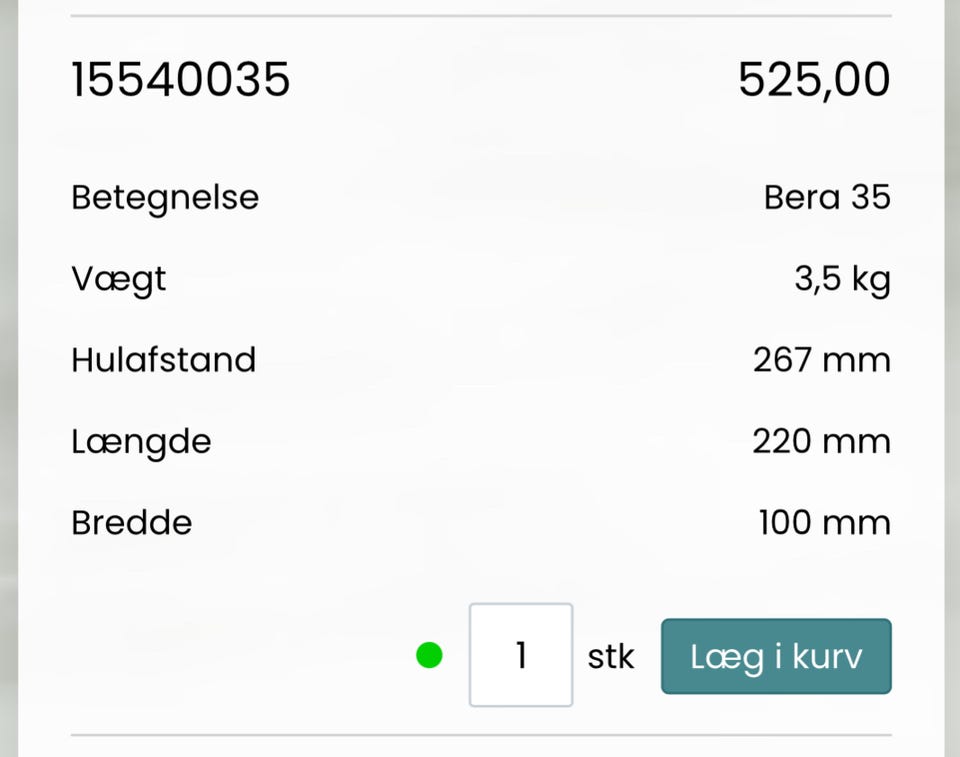Select the product number 15540035

pyautogui.click(x=181, y=80)
